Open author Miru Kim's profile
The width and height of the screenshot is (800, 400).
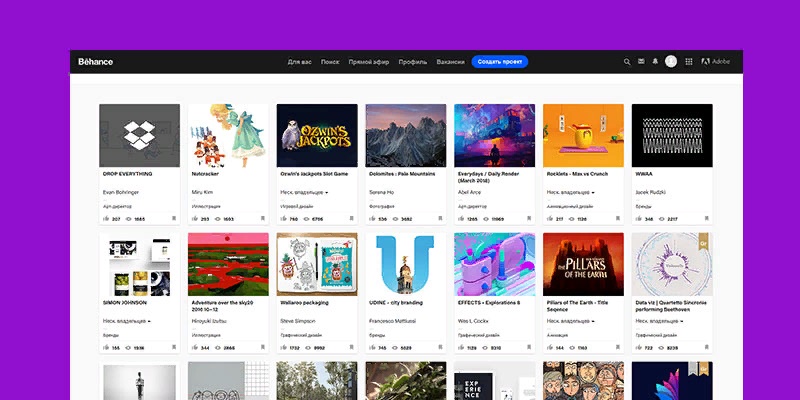coord(203,192)
